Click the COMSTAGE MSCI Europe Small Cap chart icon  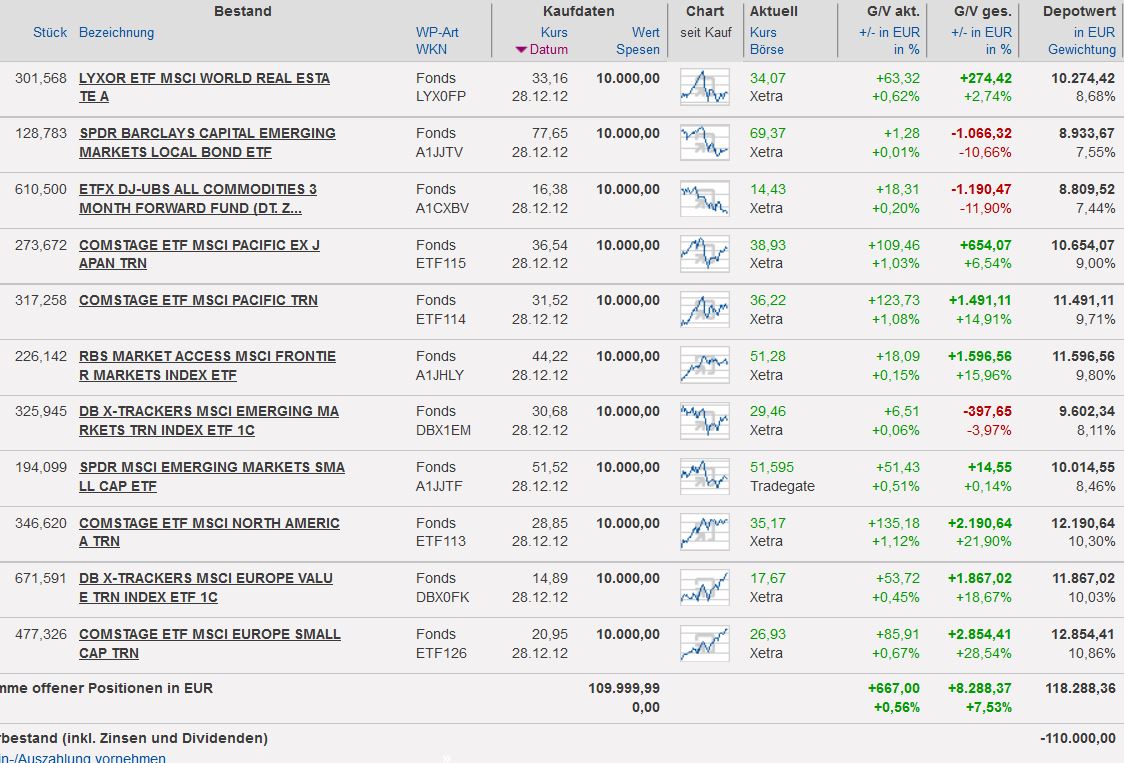pos(705,643)
